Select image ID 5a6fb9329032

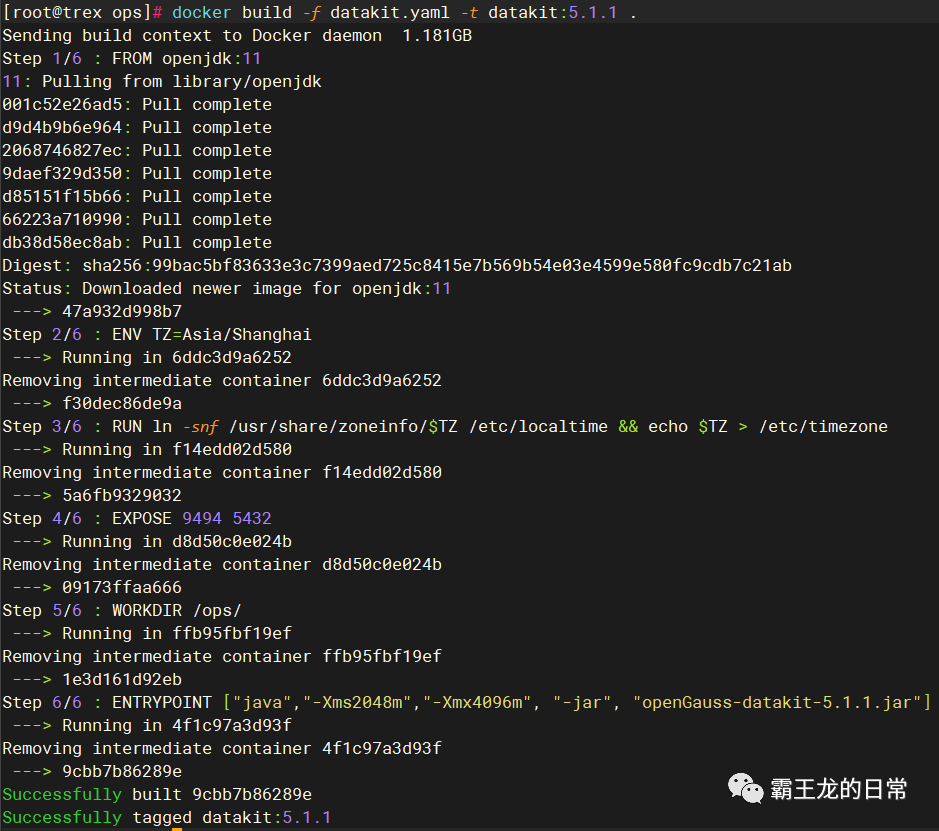point(122,496)
